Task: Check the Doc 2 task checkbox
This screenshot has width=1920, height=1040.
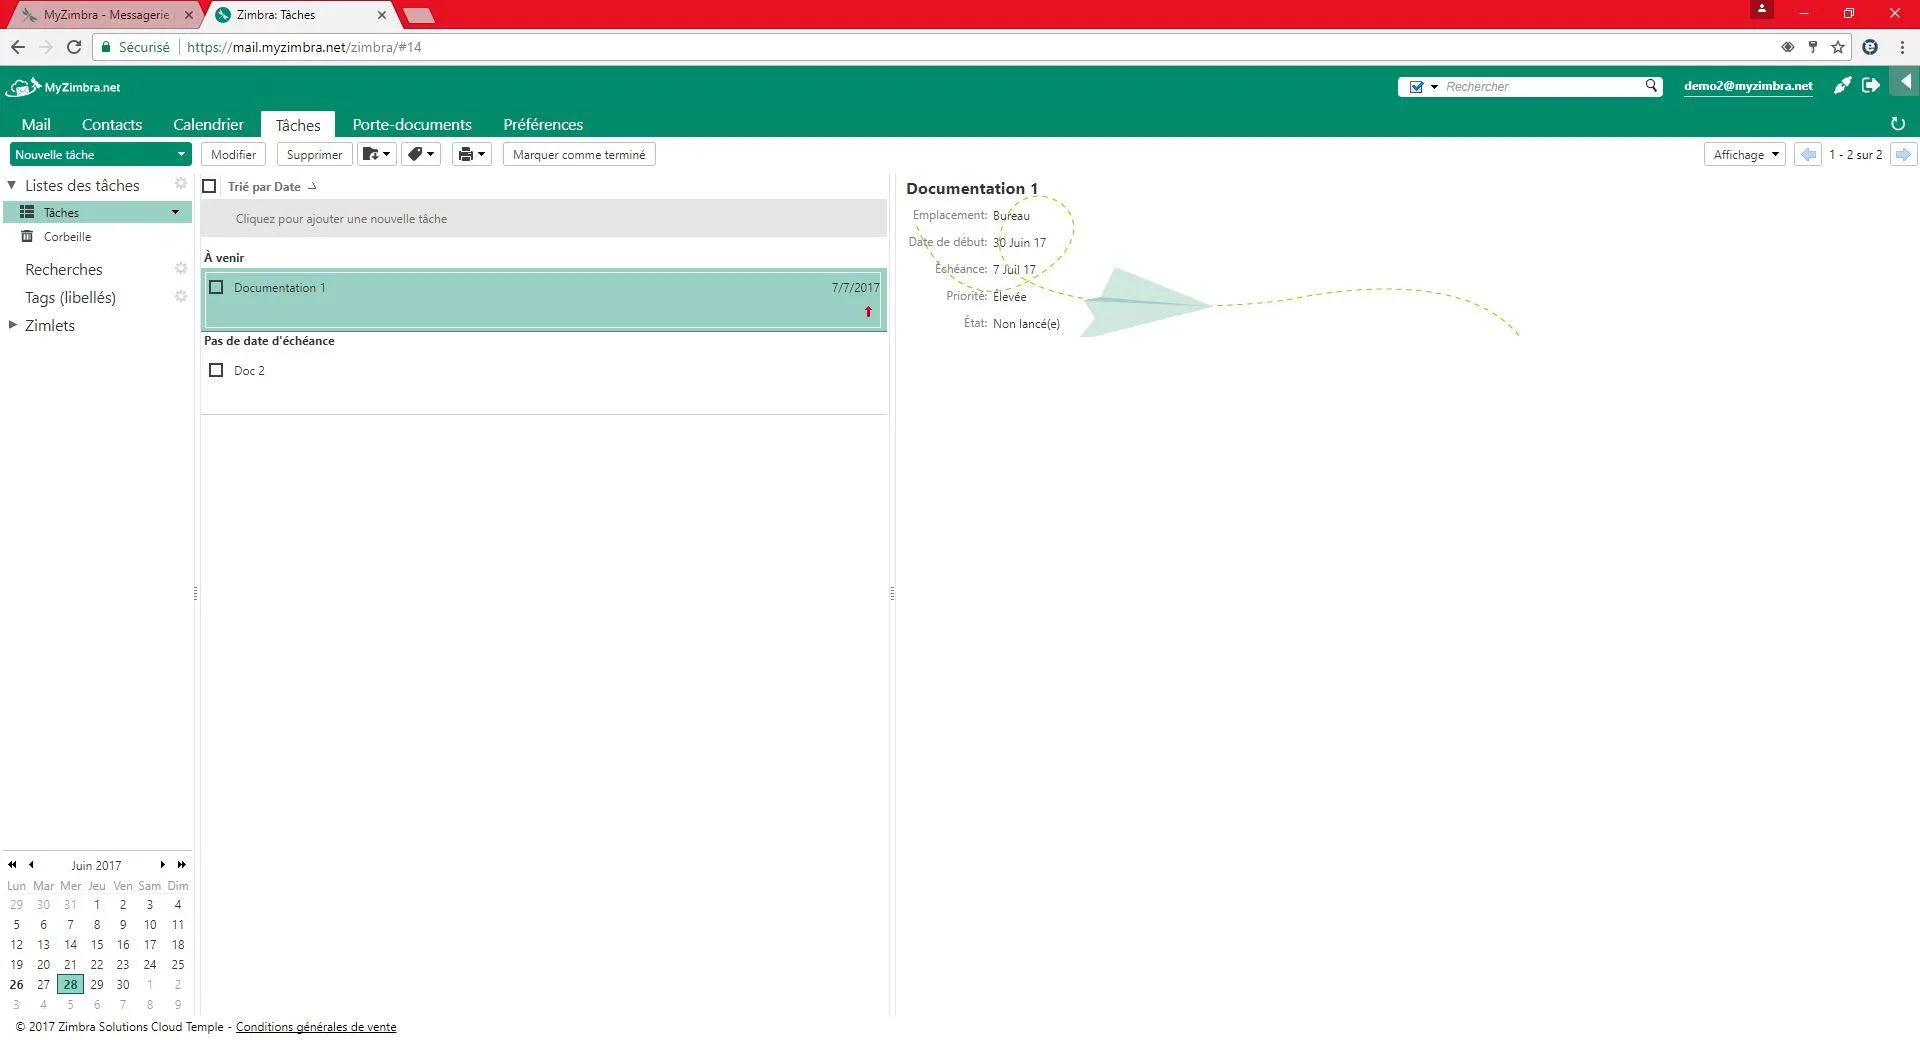Action: click(216, 370)
